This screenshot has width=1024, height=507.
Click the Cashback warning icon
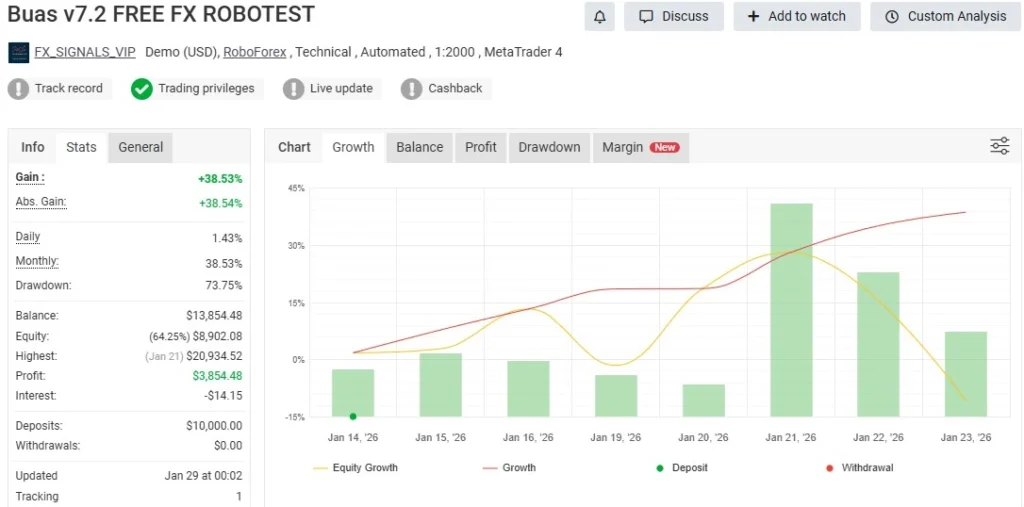coord(412,89)
